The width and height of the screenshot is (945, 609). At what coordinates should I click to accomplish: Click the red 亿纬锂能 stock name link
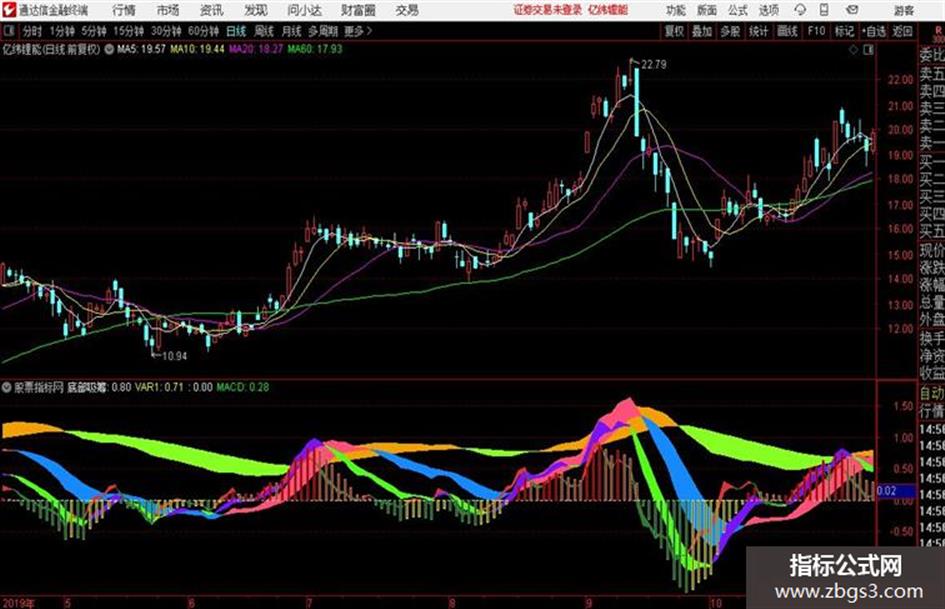point(608,10)
